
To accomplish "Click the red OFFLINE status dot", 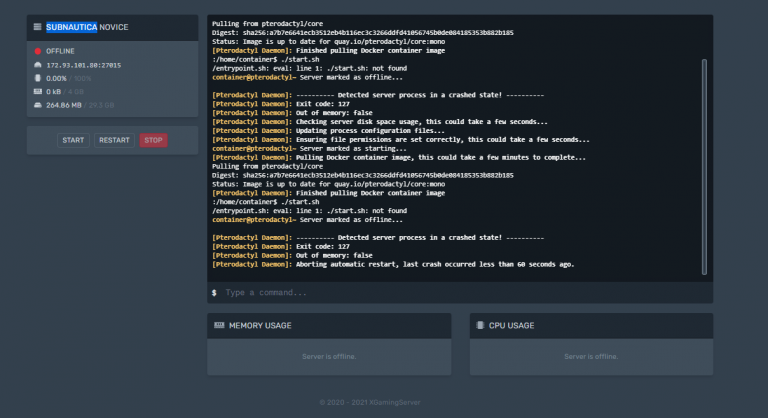I will 38,50.
